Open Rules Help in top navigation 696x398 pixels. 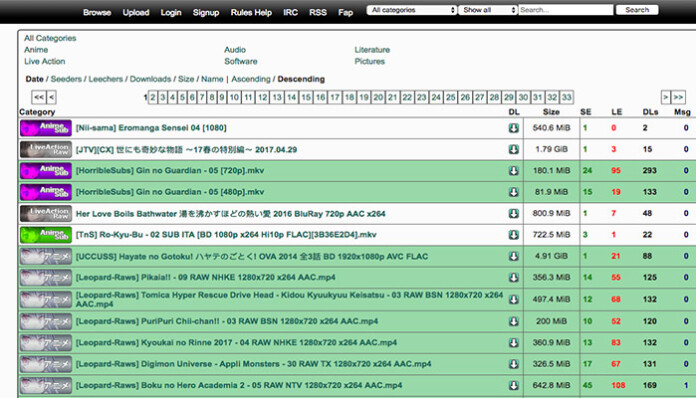coord(251,12)
